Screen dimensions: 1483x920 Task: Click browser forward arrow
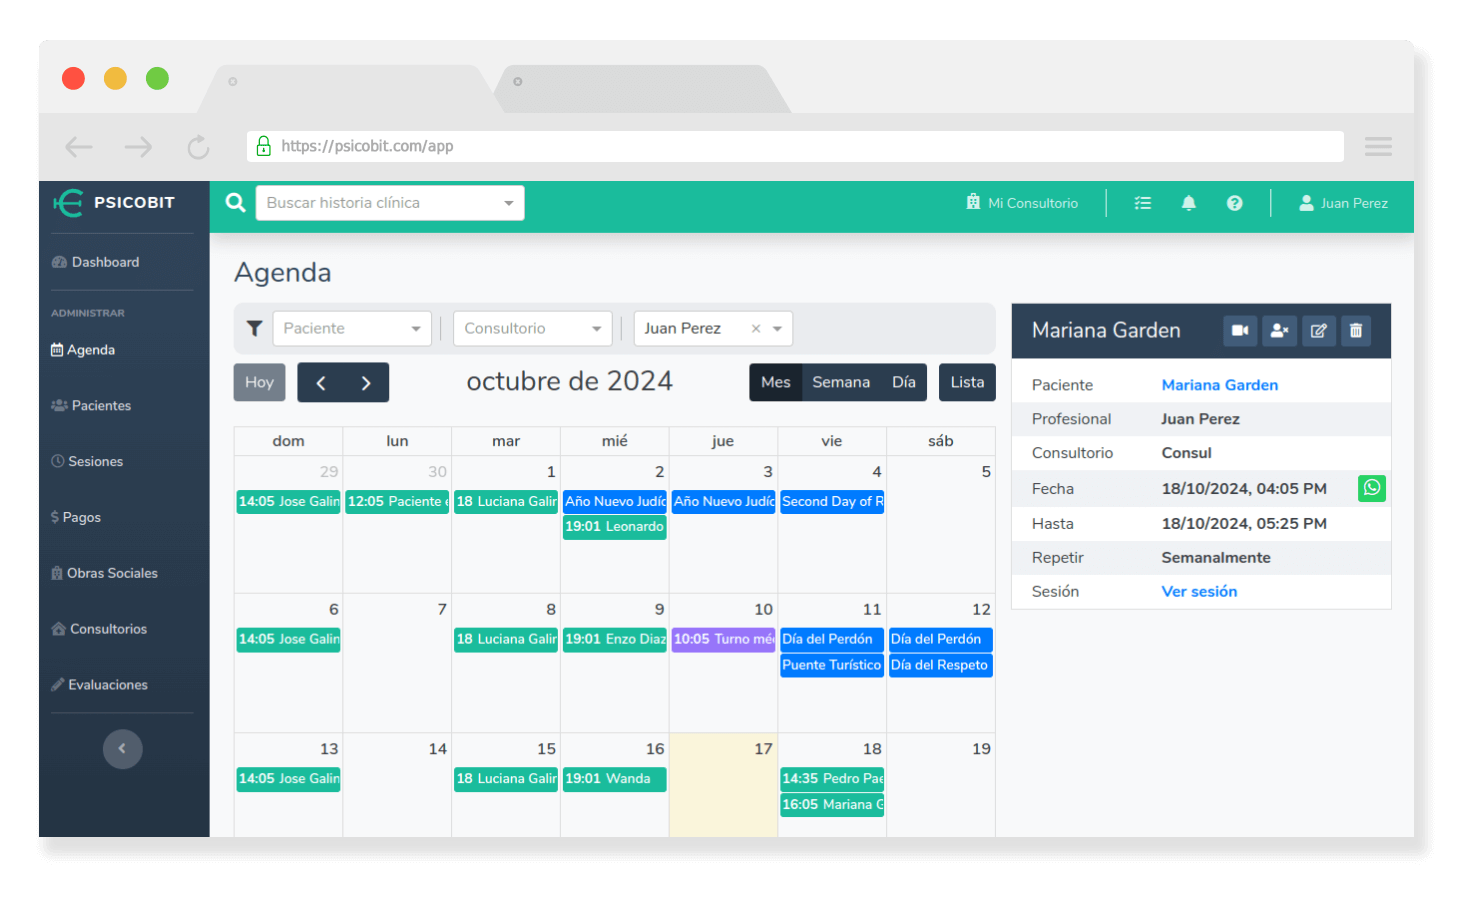point(138,147)
